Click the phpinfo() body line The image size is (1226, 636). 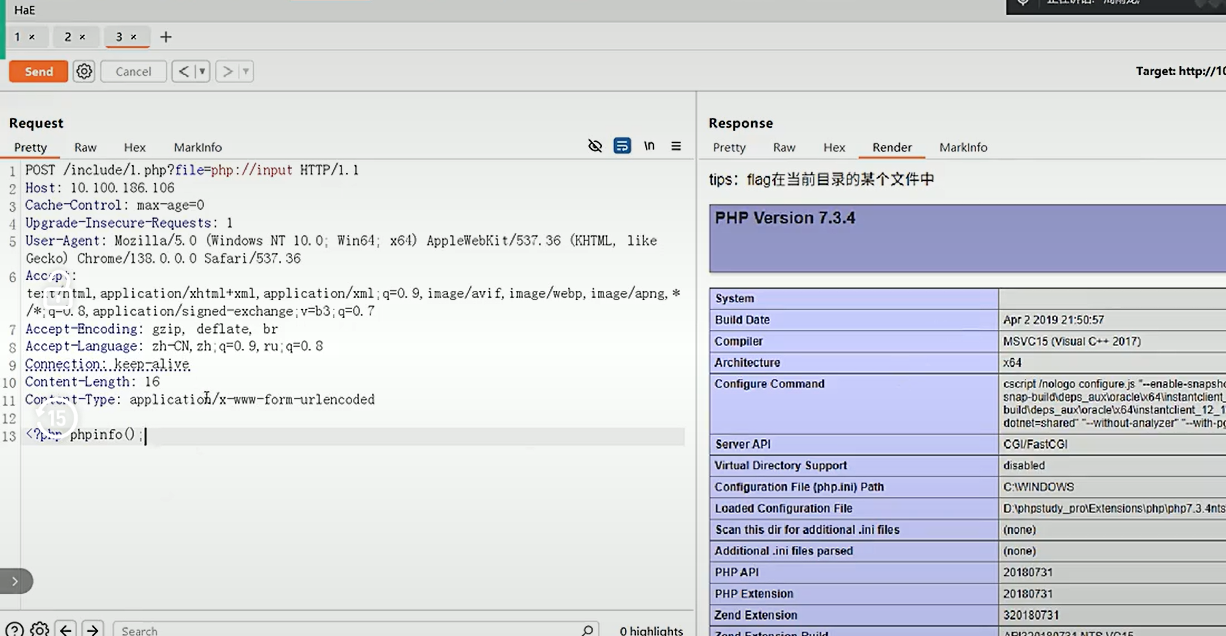pos(85,435)
